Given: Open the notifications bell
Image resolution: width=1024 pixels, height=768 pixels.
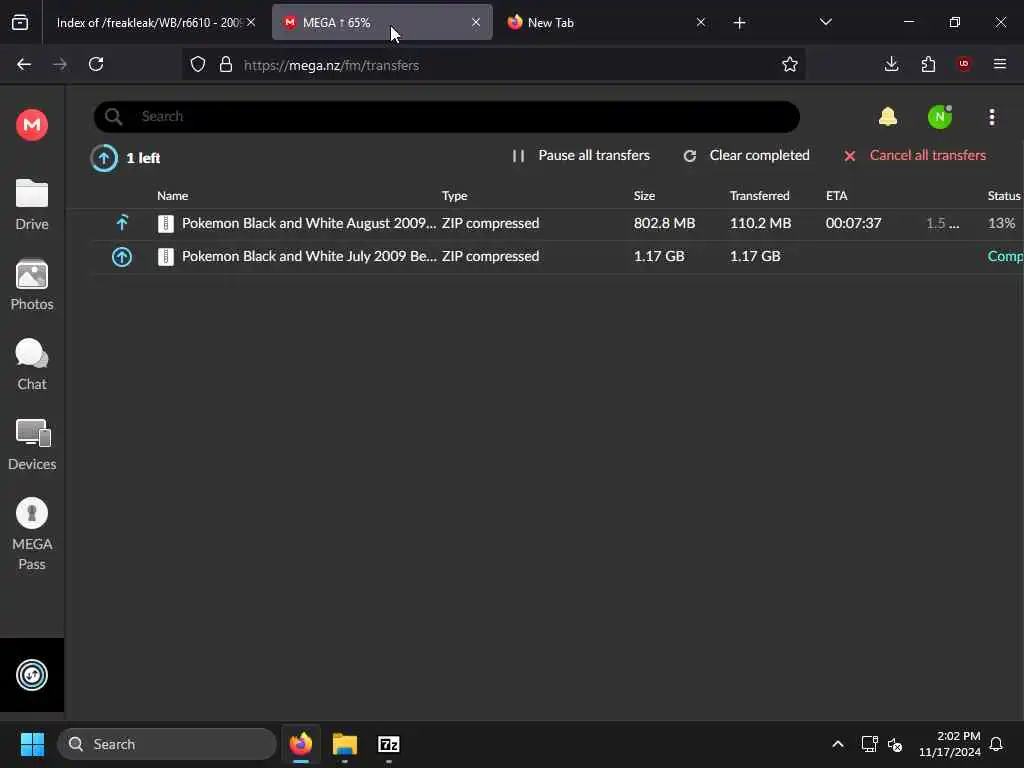Looking at the screenshot, I should 888,117.
